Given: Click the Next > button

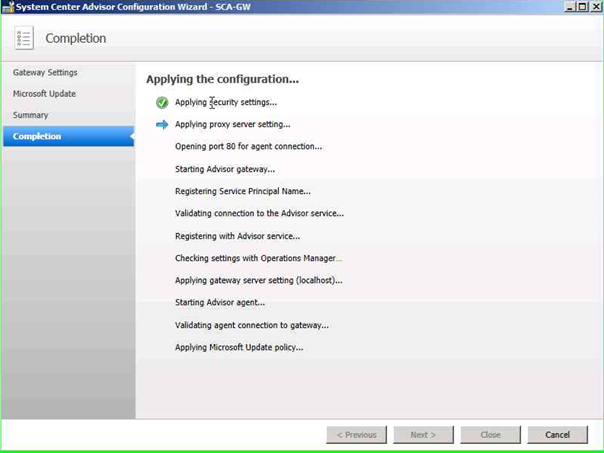Looking at the screenshot, I should click(422, 435).
